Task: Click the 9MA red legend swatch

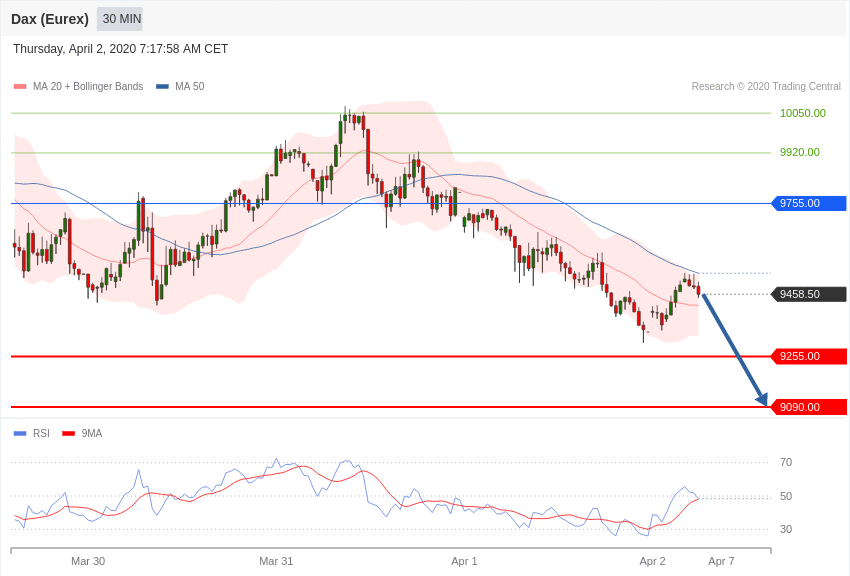Action: (68, 433)
